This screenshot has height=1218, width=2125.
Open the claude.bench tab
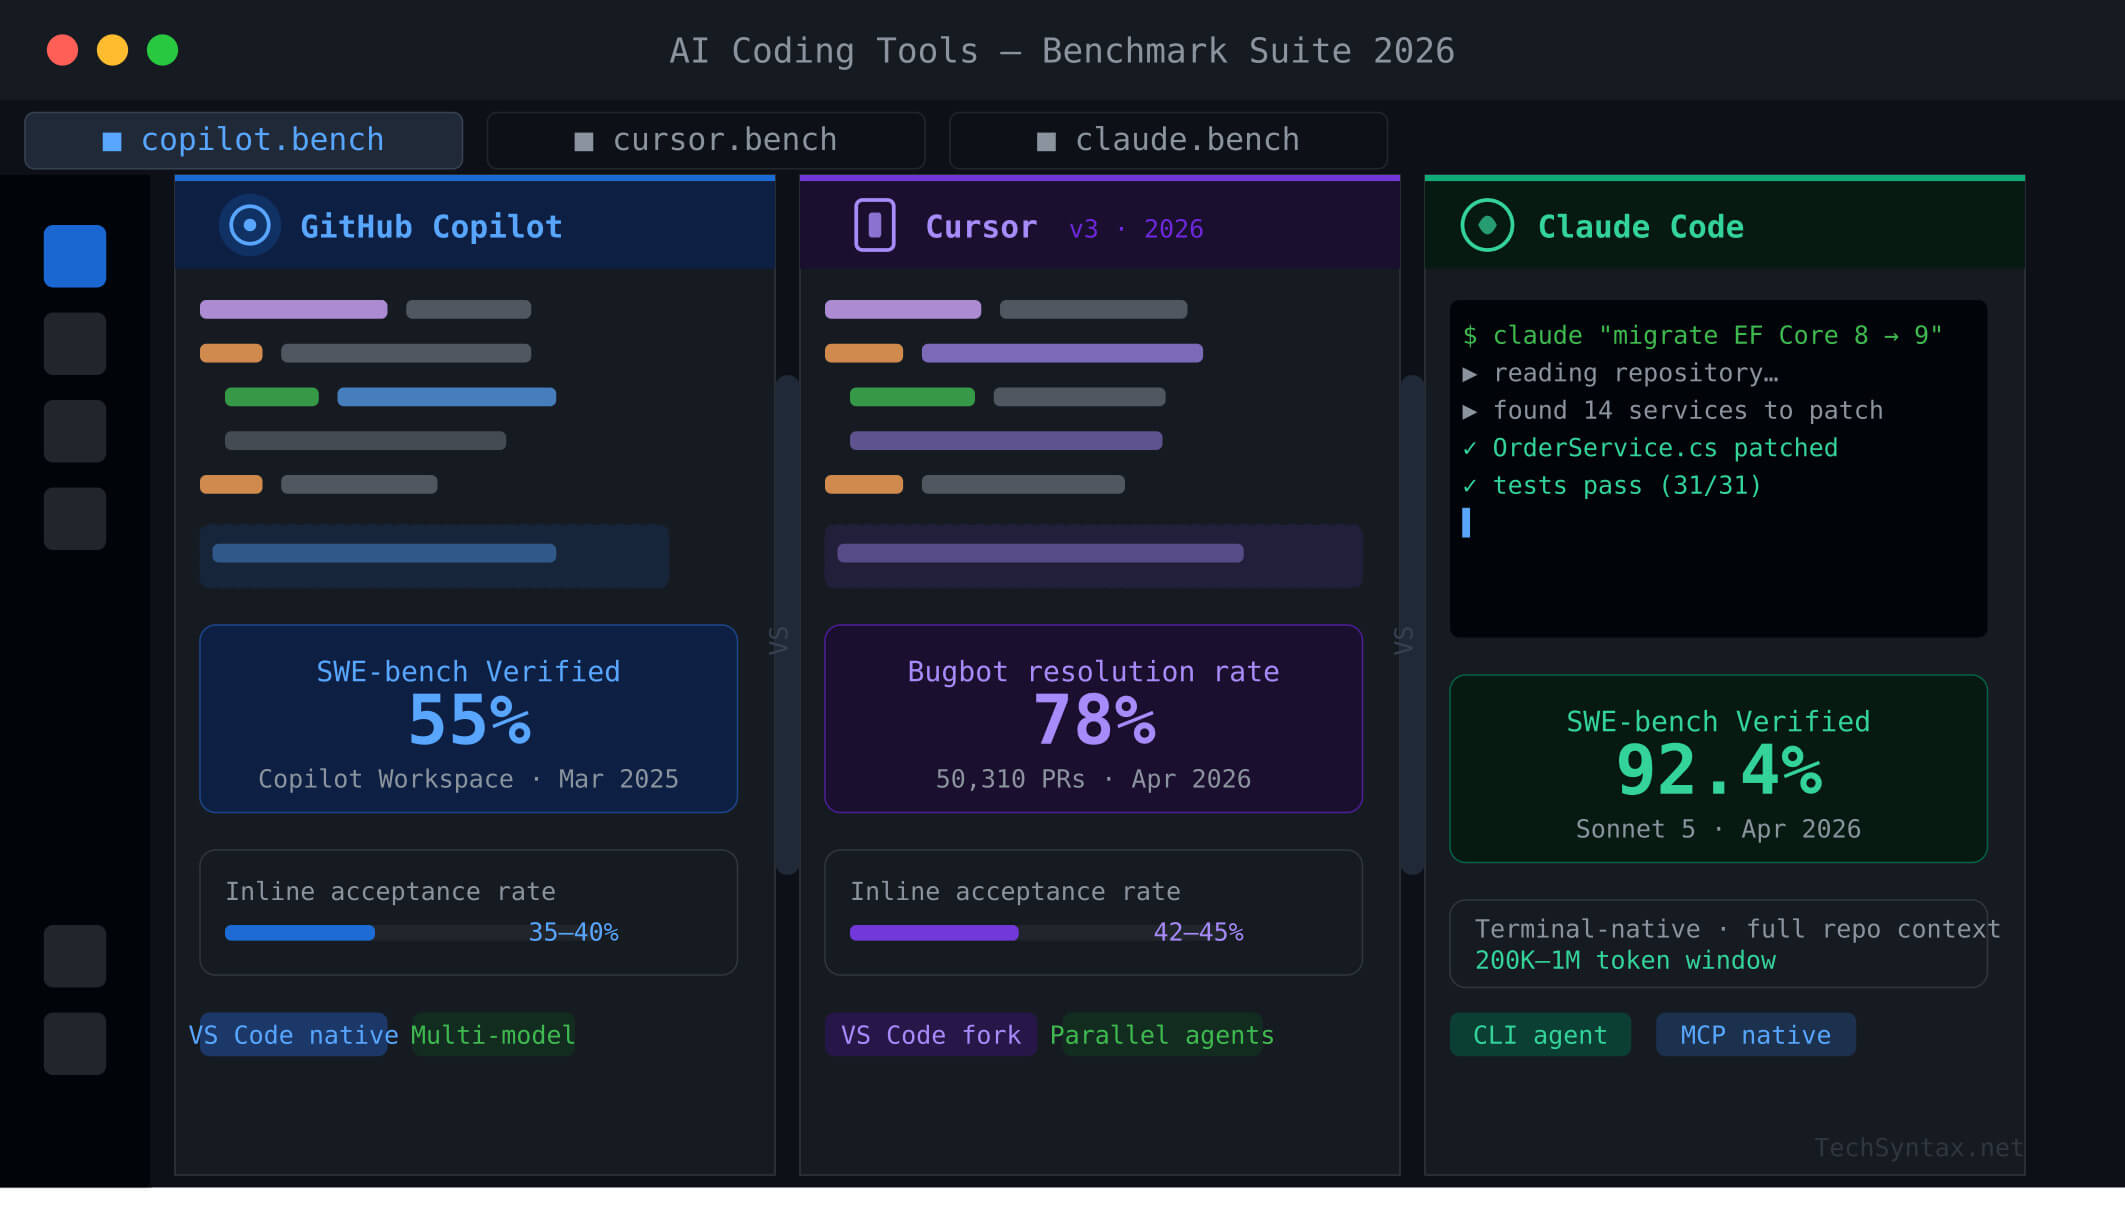pos(1168,139)
